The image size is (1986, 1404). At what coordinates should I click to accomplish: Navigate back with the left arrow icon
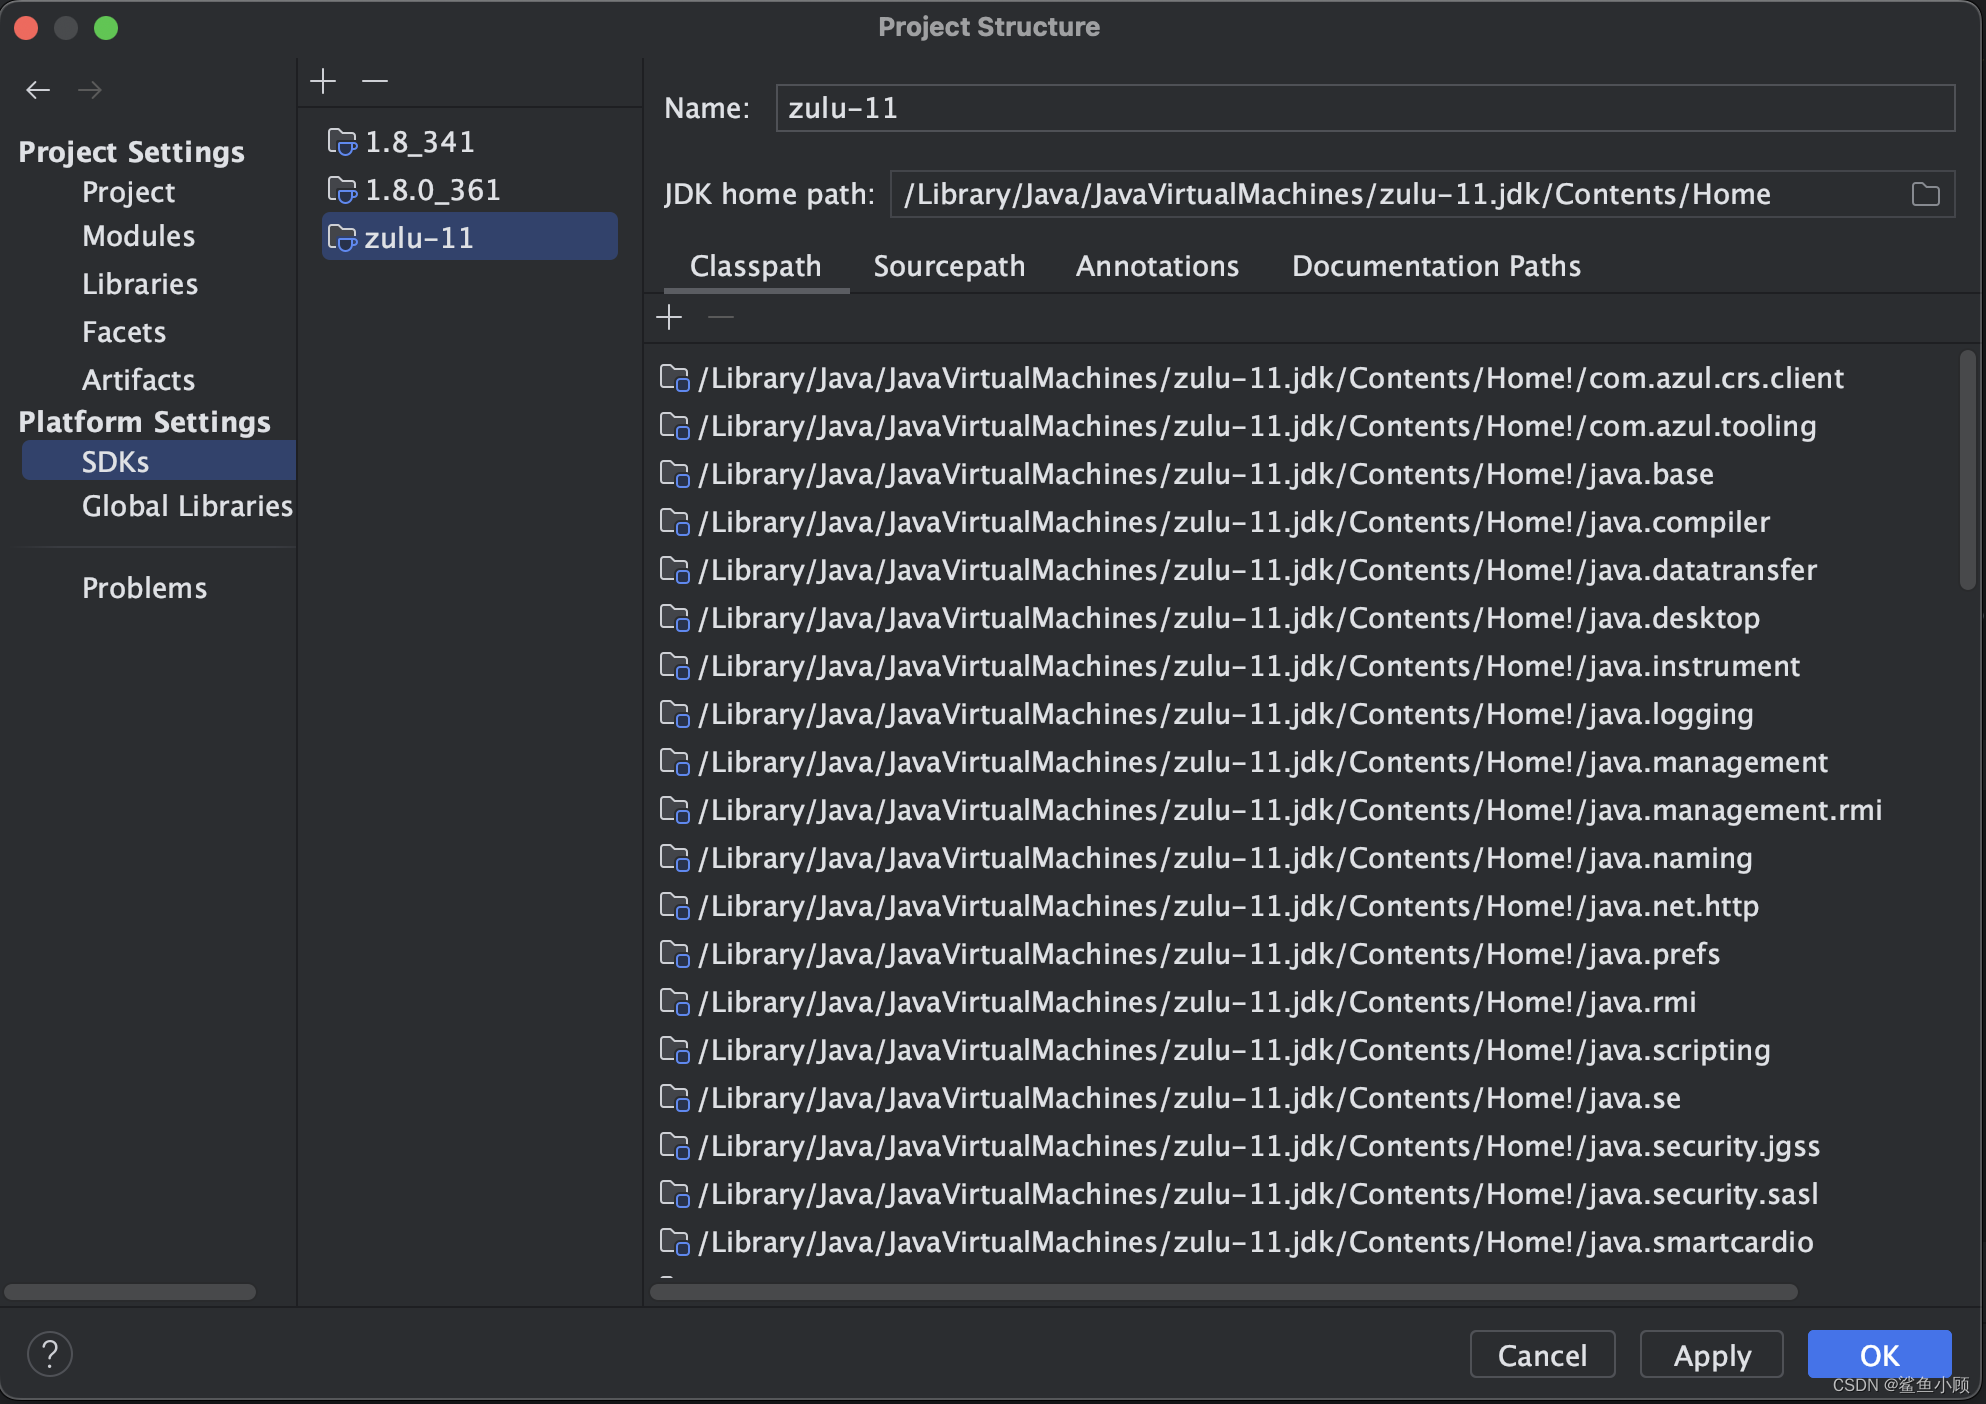click(38, 90)
